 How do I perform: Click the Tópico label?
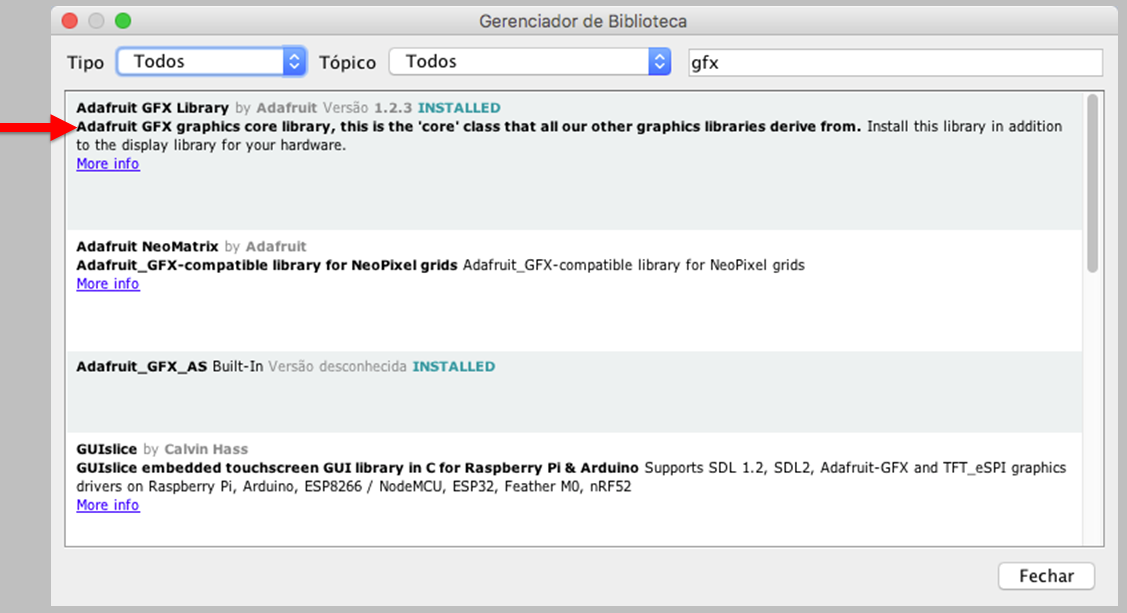click(347, 63)
